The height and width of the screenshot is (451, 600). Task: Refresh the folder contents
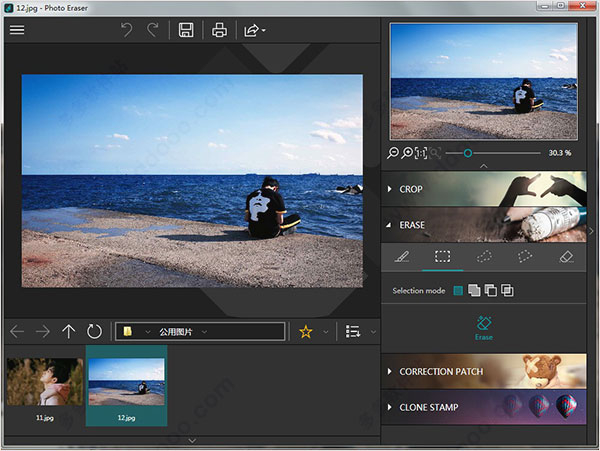(x=94, y=331)
